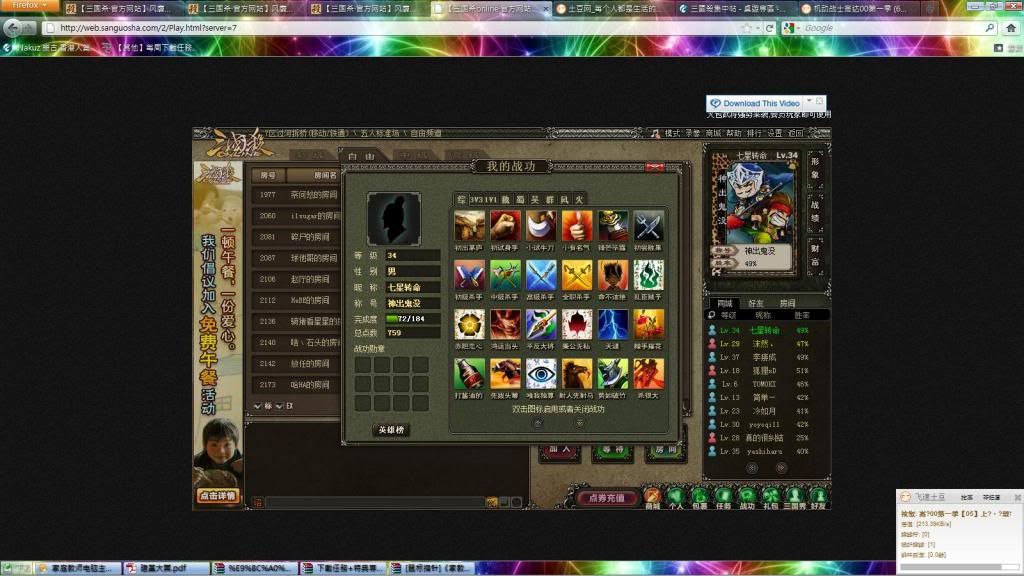Go to previous achievements page arrow
The height and width of the screenshot is (576, 1024).
[x=537, y=423]
